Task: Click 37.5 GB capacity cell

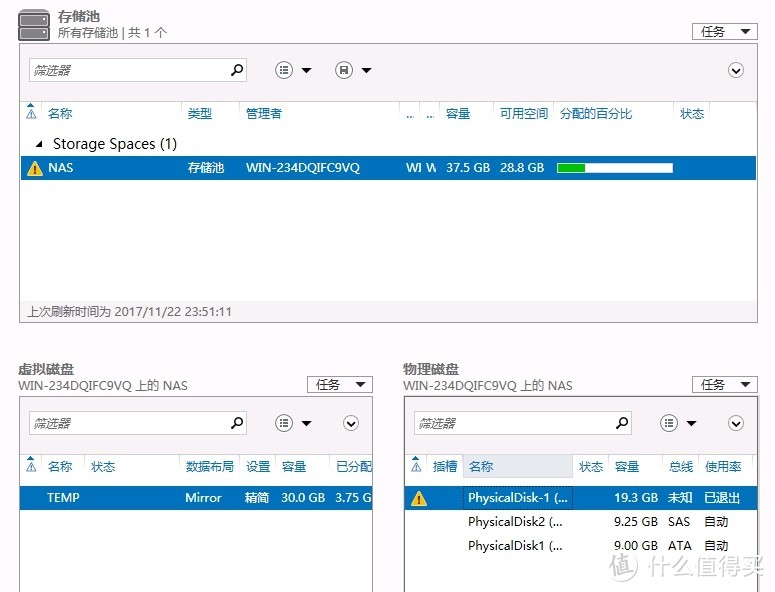Action: click(x=468, y=168)
